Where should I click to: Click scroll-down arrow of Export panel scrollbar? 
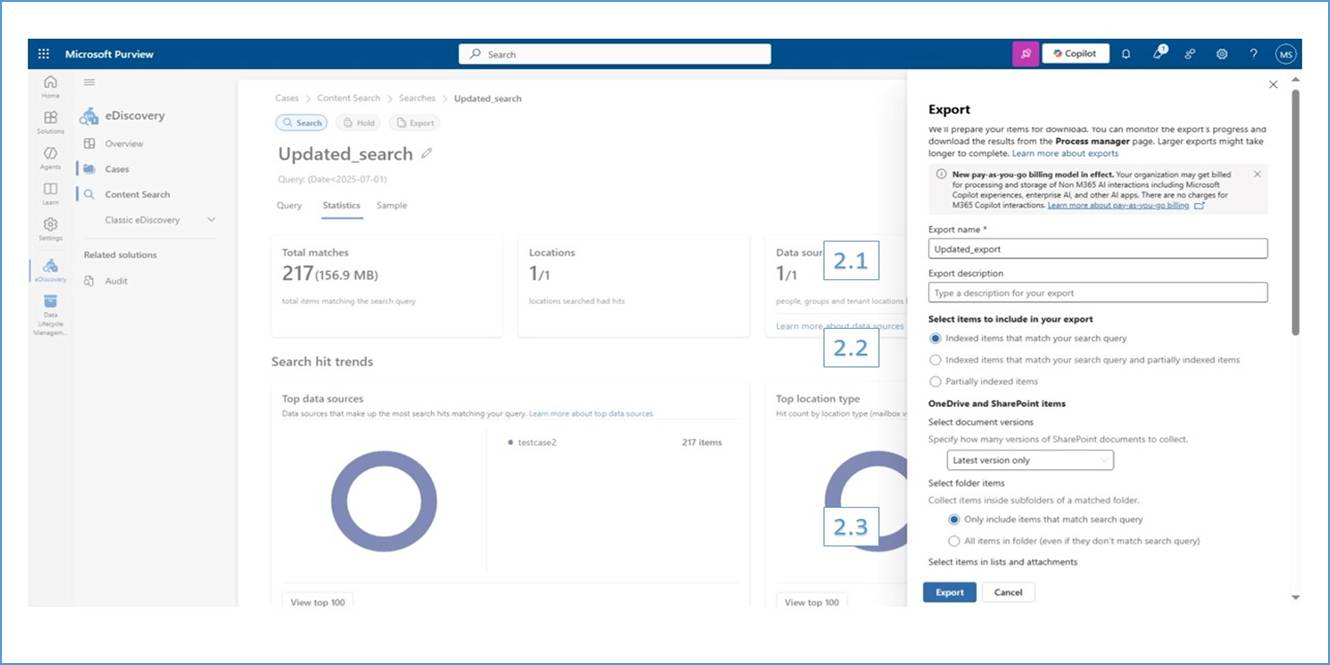click(x=1296, y=597)
